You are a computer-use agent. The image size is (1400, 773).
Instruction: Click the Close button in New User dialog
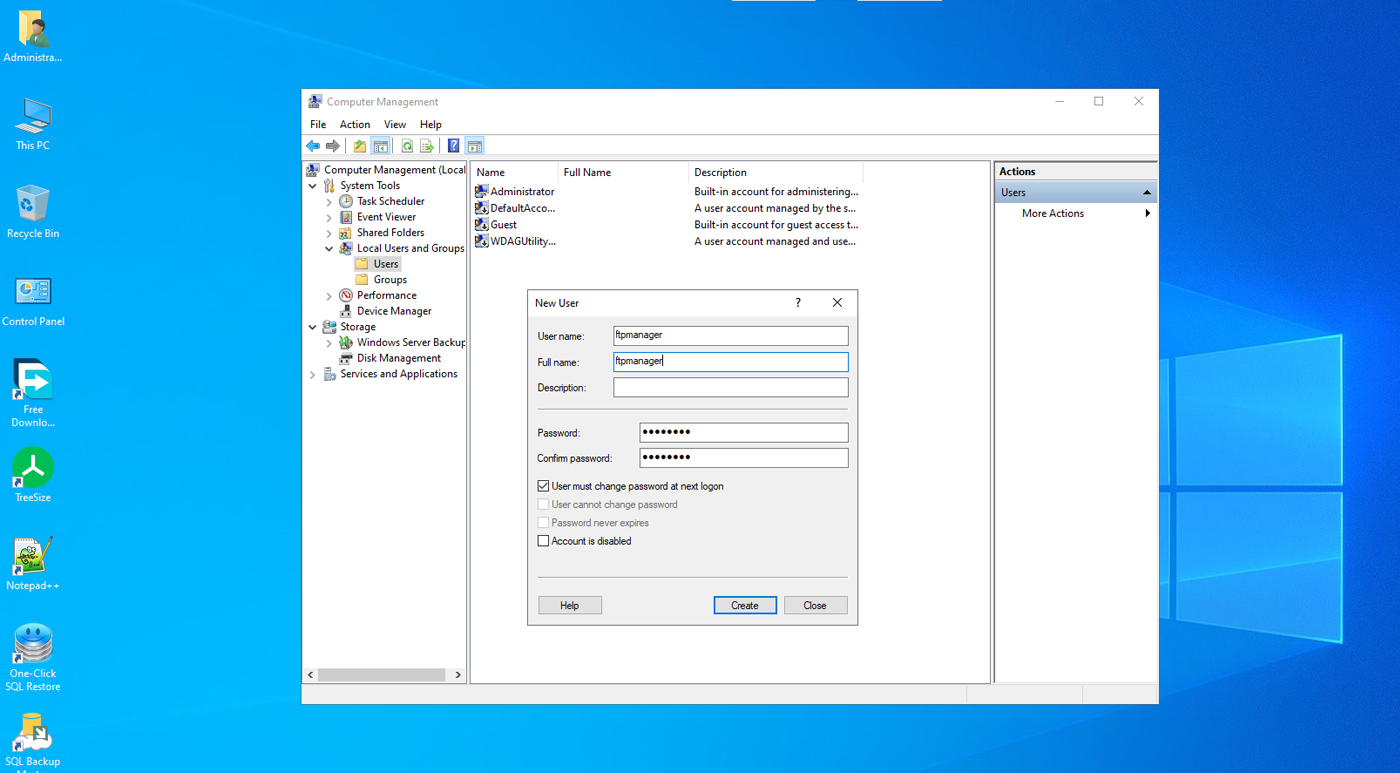(814, 605)
